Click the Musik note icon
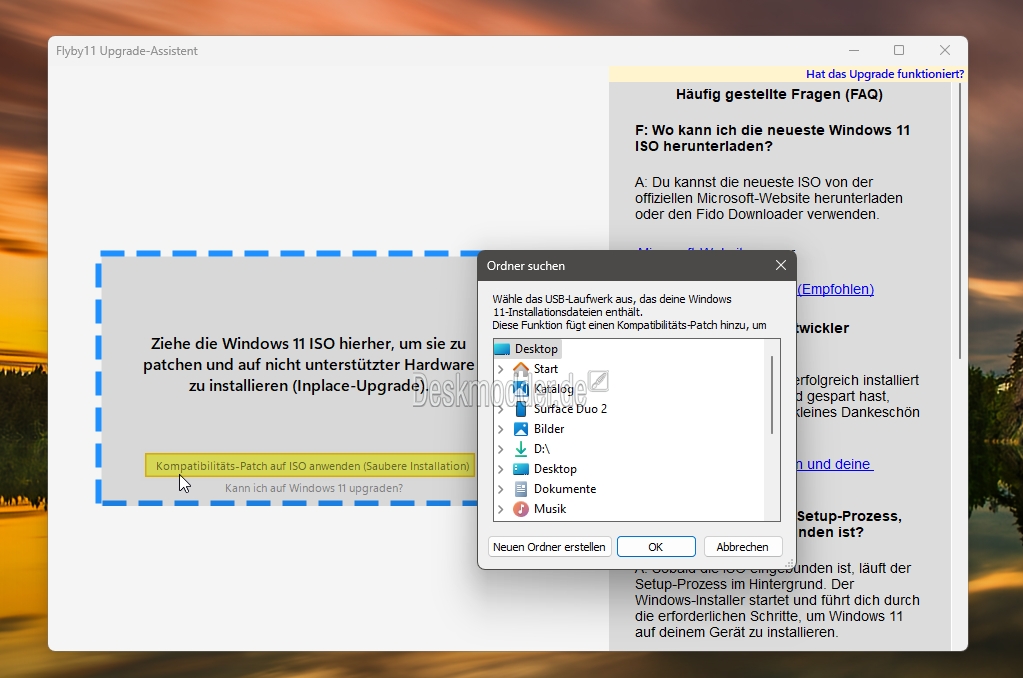 [x=521, y=509]
